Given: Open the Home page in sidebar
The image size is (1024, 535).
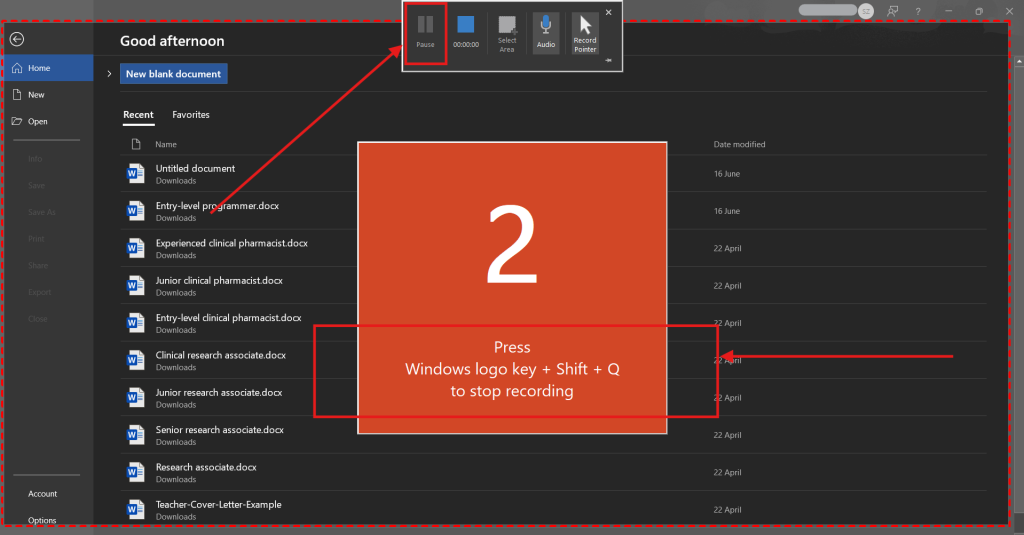Looking at the screenshot, I should tap(47, 68).
